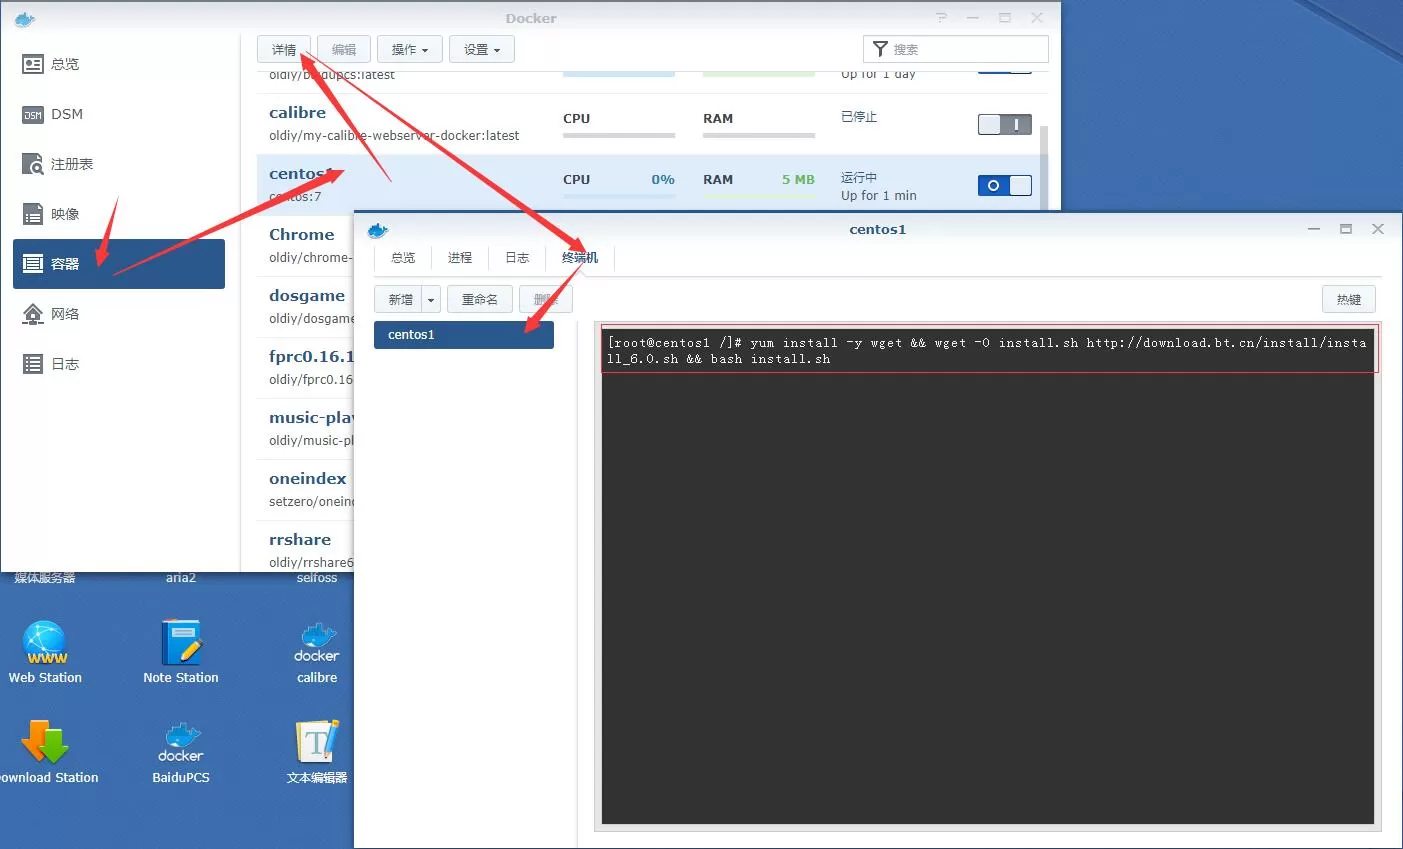Click the 编辑 edit button
The image size is (1403, 849).
[344, 49]
